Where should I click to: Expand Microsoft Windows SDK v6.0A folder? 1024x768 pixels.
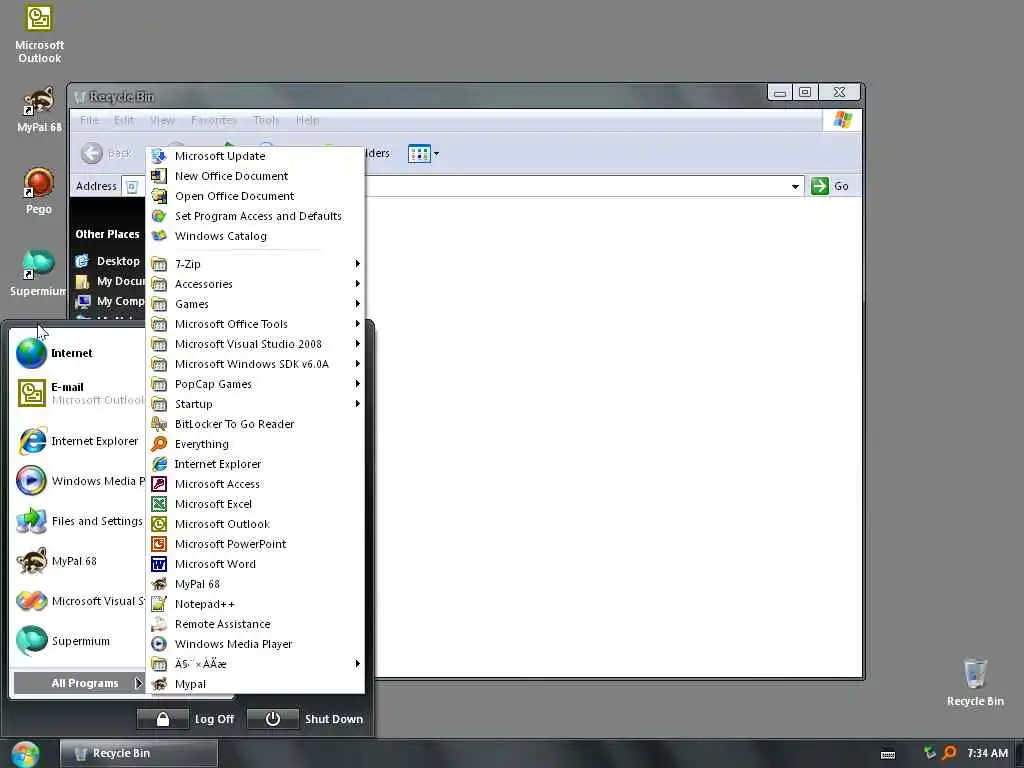[x=255, y=364]
